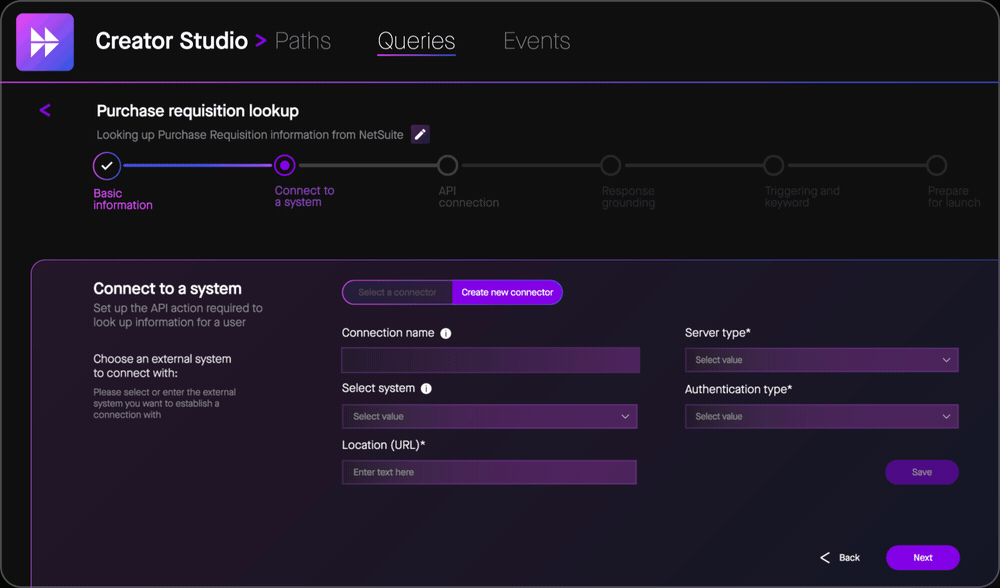Click the Location URL text field

(x=489, y=471)
